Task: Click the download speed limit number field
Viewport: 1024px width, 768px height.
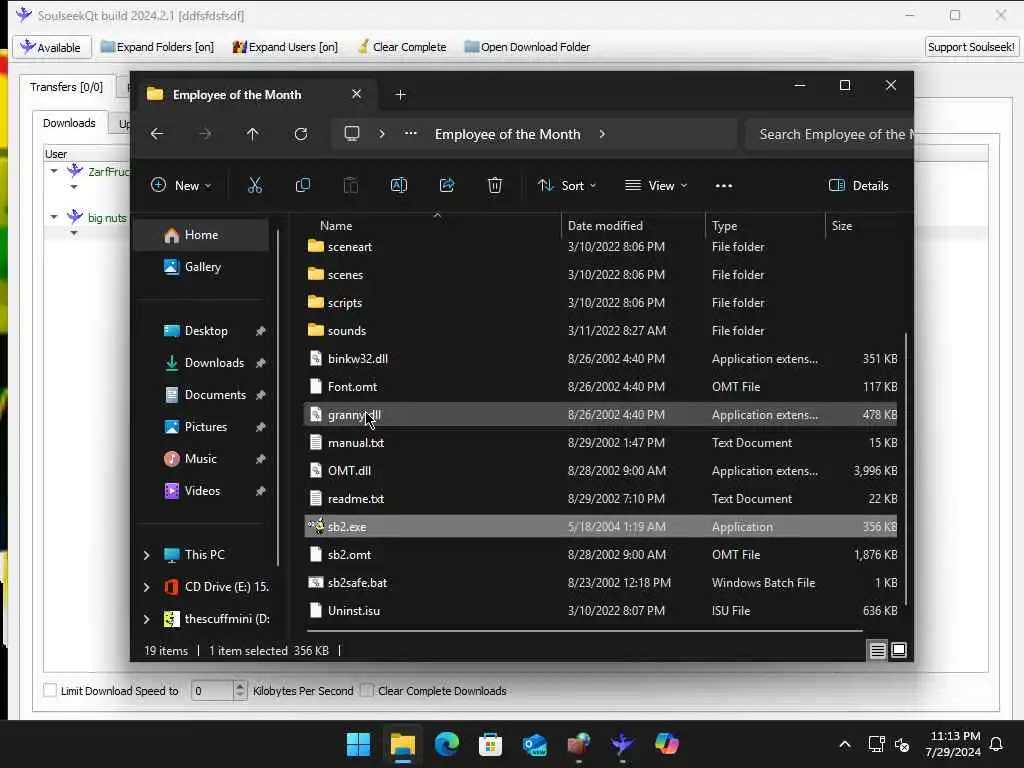Action: point(212,690)
